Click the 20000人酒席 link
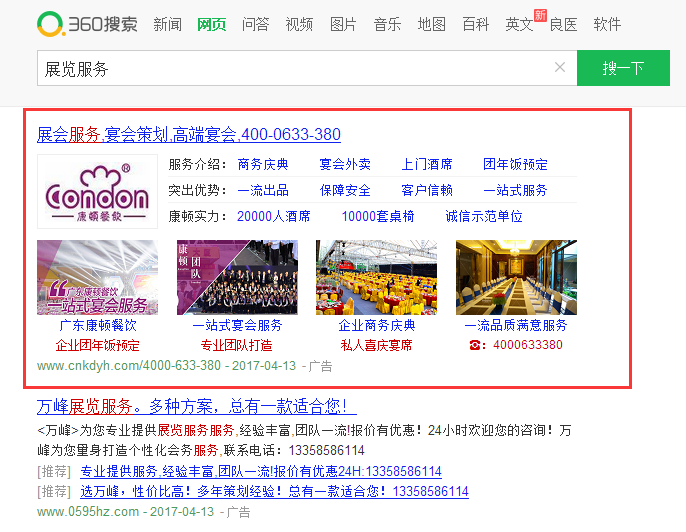This screenshot has height=532, width=686. point(273,216)
